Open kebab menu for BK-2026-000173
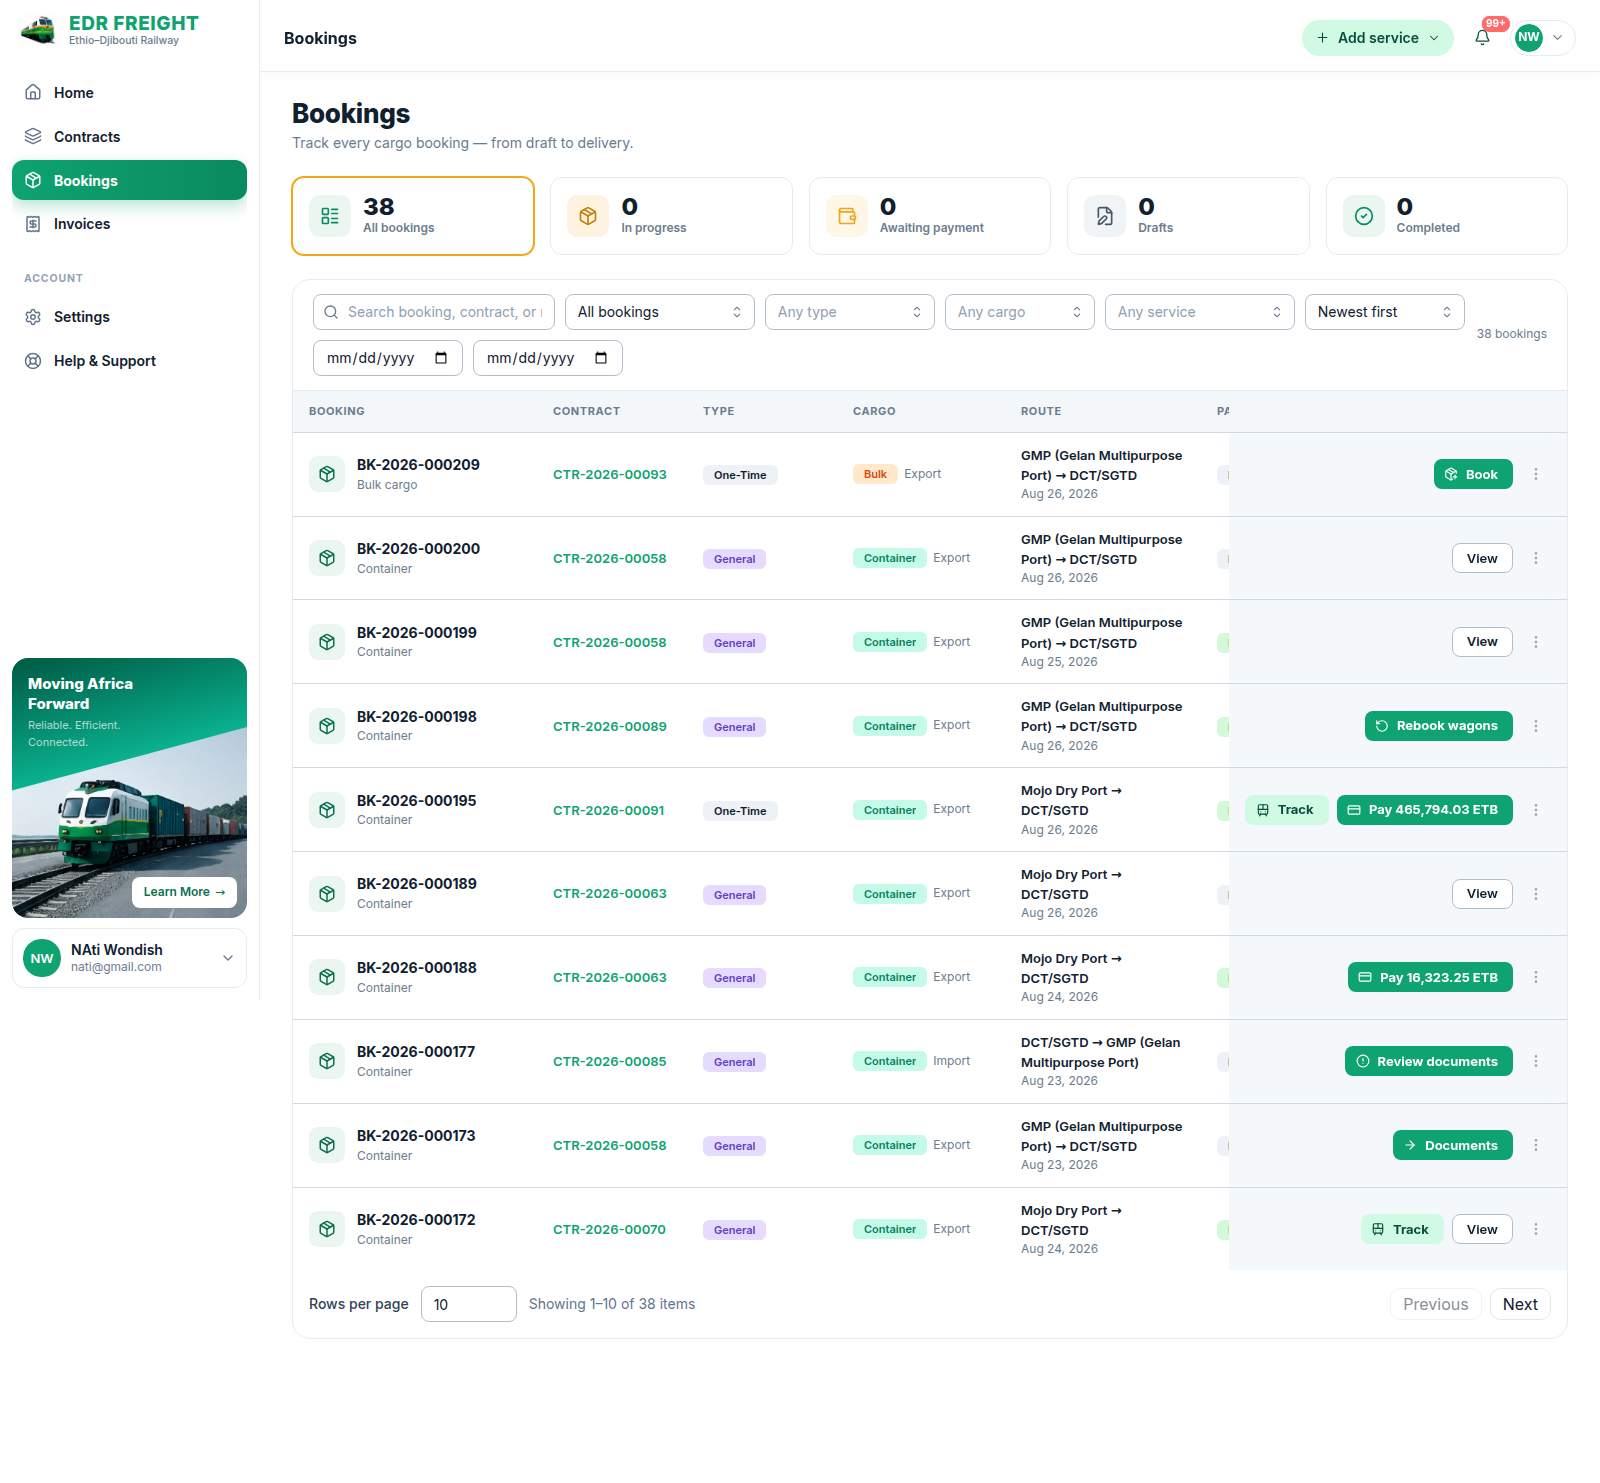1600x1483 pixels. pyautogui.click(x=1536, y=1146)
